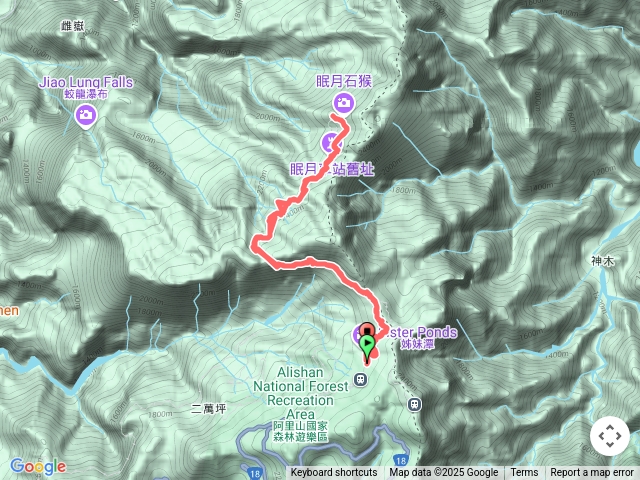
Task: Click the green start flag marker
Action: (367, 348)
